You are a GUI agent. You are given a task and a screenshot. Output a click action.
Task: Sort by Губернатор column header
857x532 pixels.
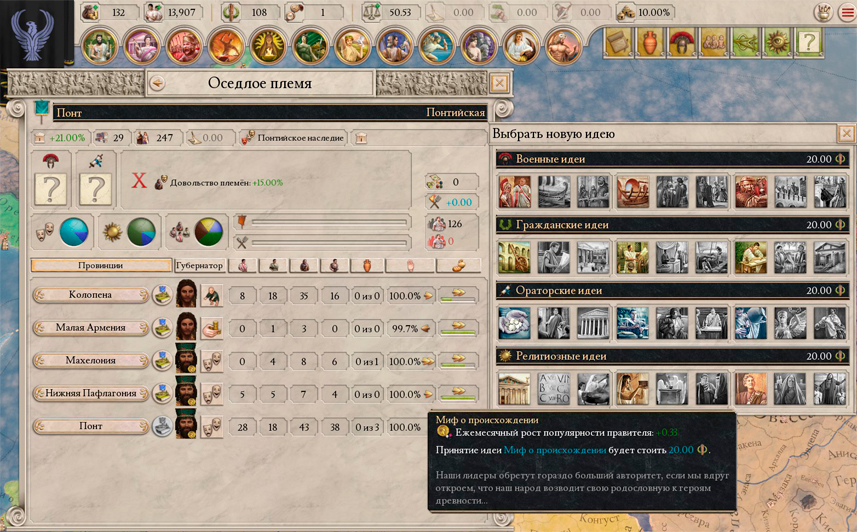(x=199, y=266)
